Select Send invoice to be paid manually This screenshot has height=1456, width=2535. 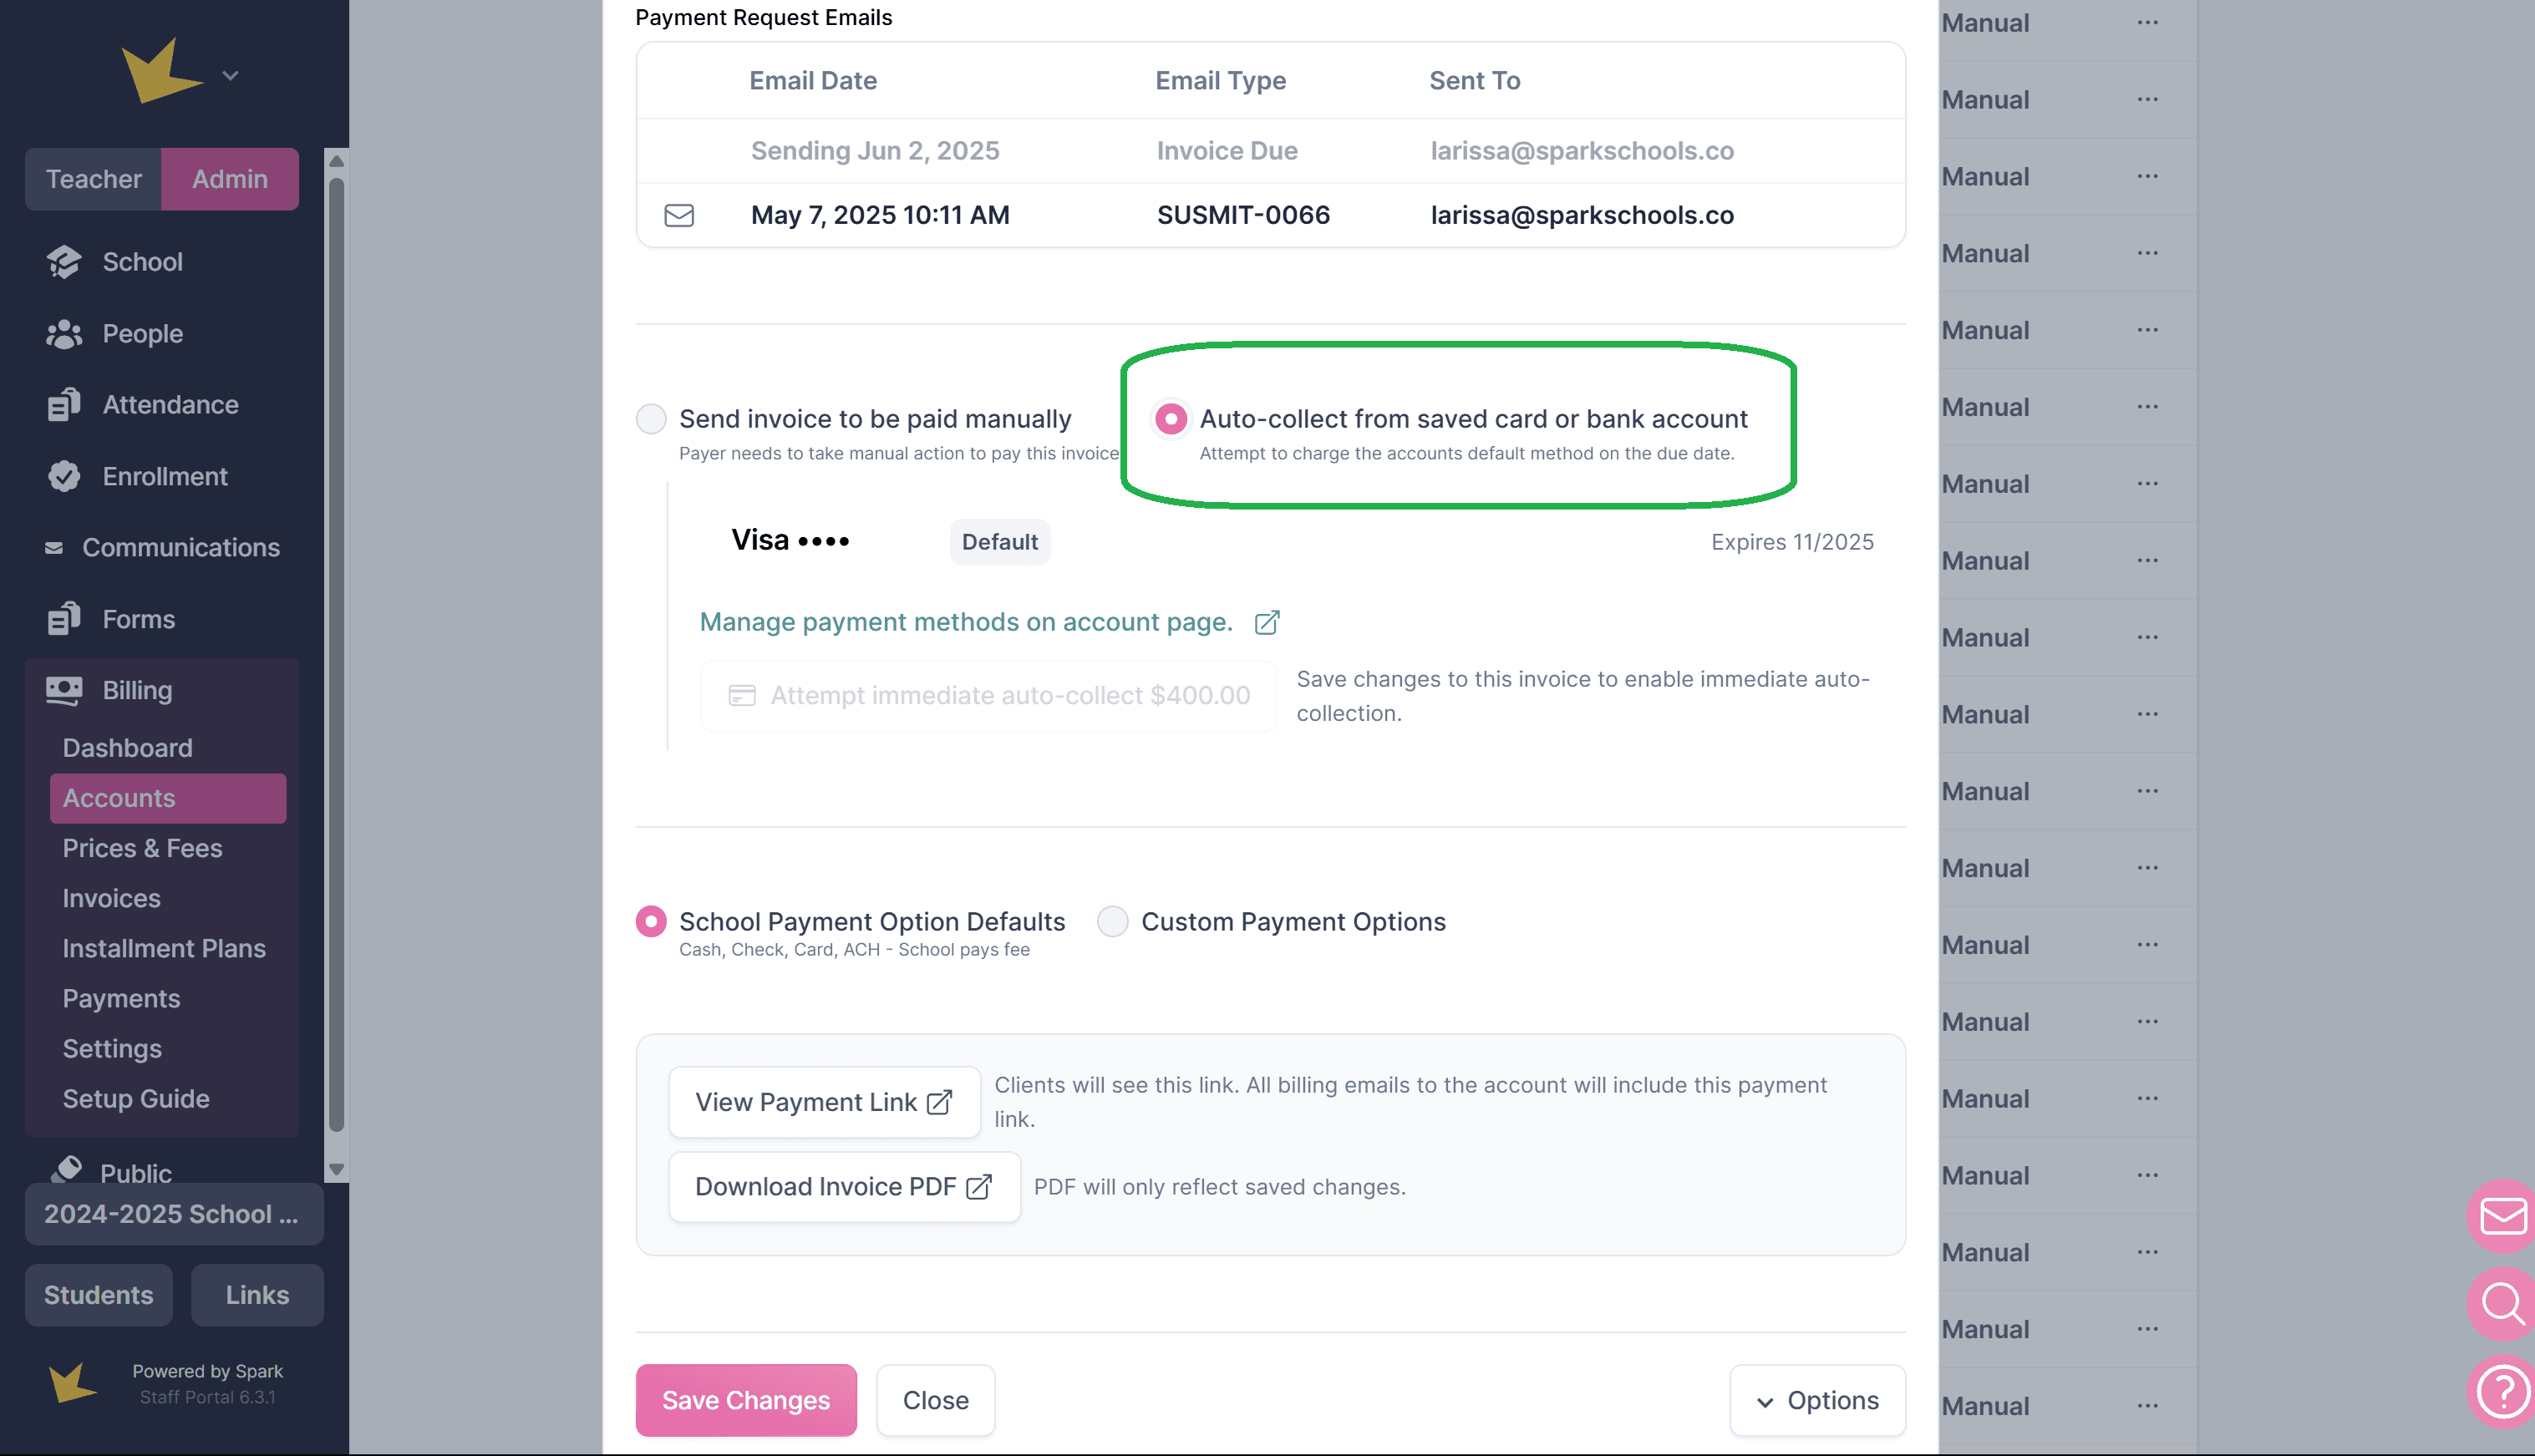pos(652,419)
